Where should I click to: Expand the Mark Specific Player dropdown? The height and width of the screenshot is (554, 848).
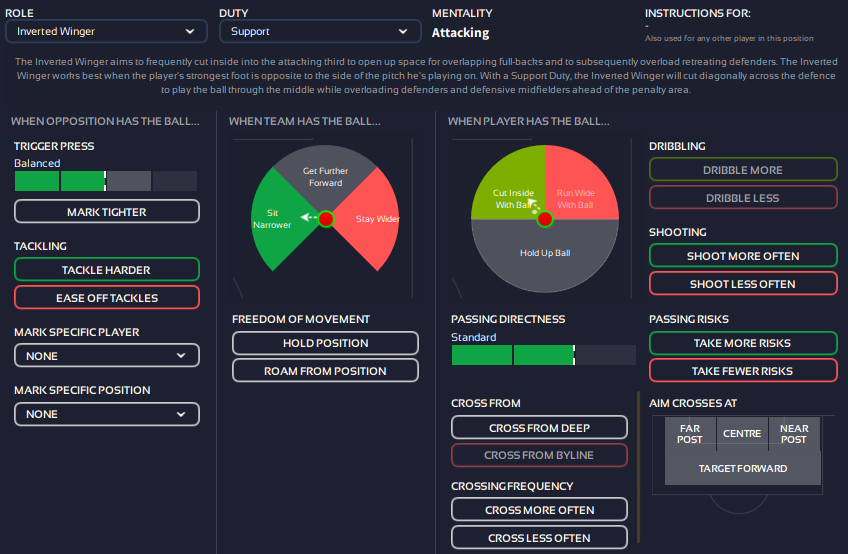click(107, 355)
